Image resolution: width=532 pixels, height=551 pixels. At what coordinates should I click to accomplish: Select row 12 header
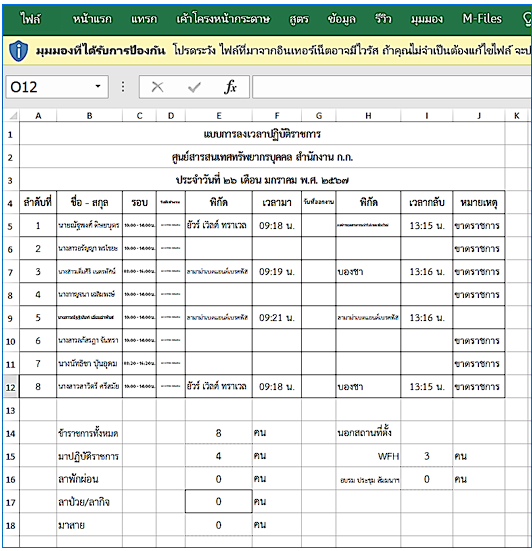(11, 387)
